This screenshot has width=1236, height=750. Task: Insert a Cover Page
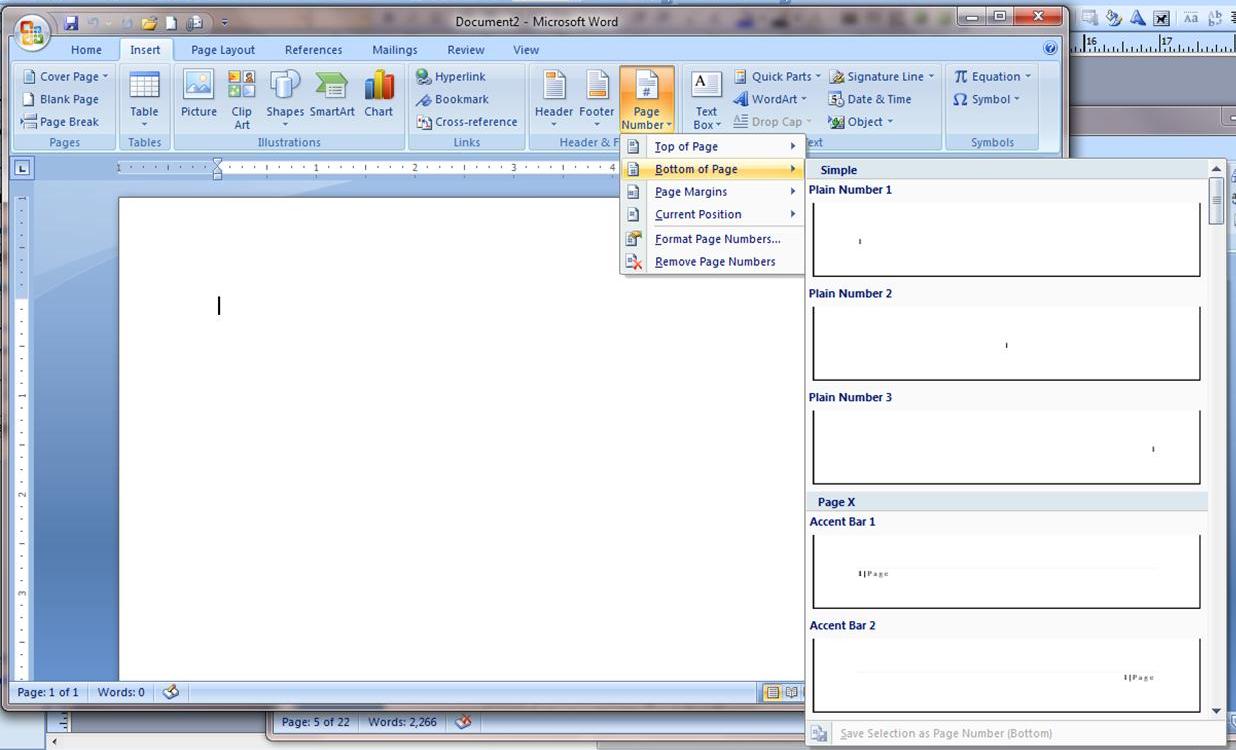tap(65, 77)
